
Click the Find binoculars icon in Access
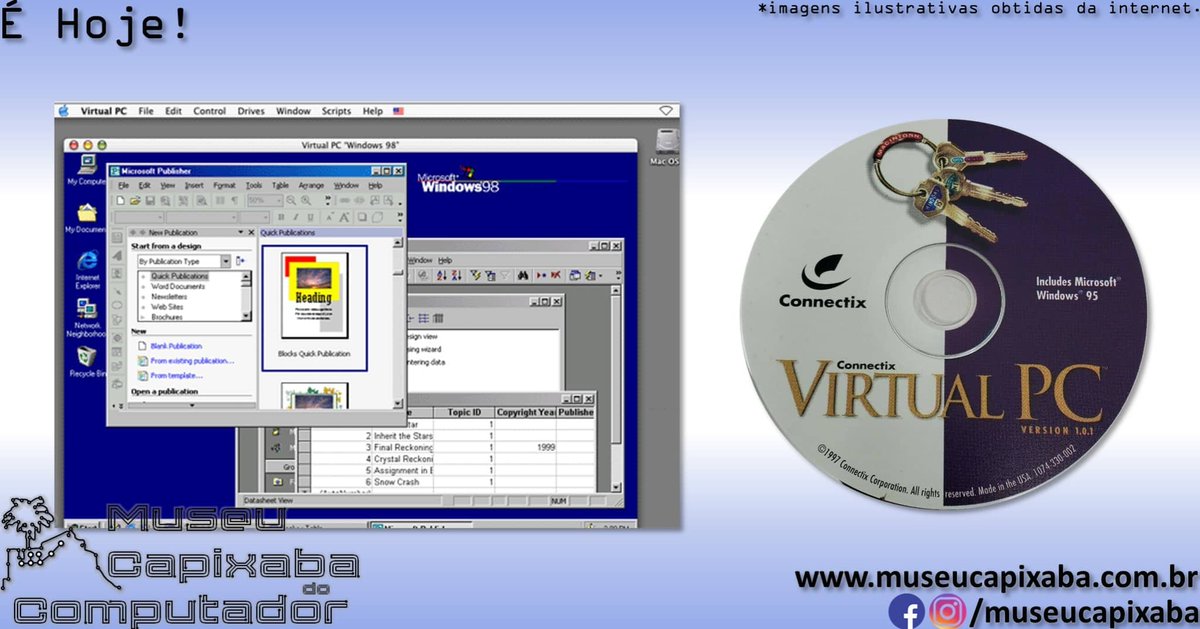(522, 275)
